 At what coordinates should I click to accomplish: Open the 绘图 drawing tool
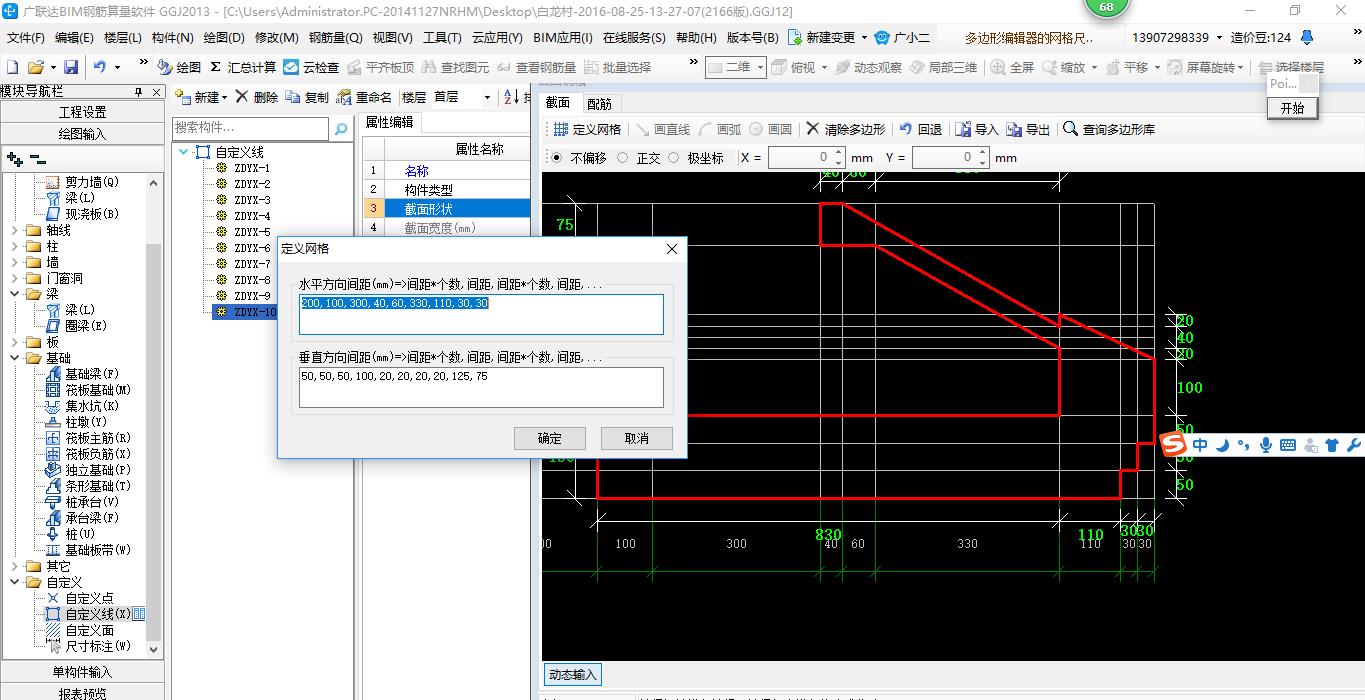[179, 67]
